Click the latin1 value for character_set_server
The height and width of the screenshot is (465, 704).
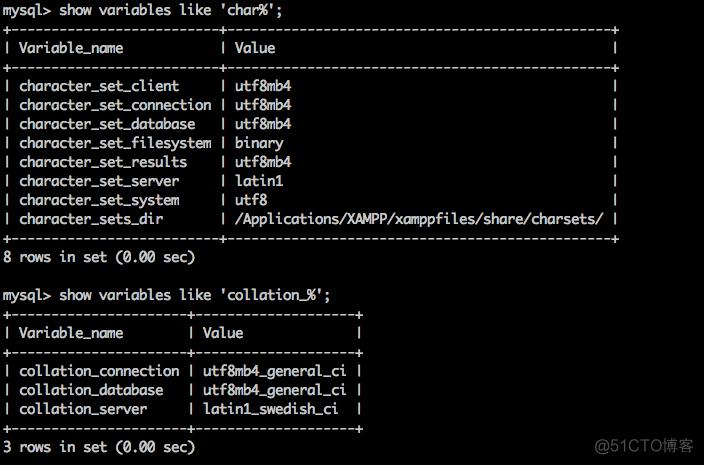259,181
